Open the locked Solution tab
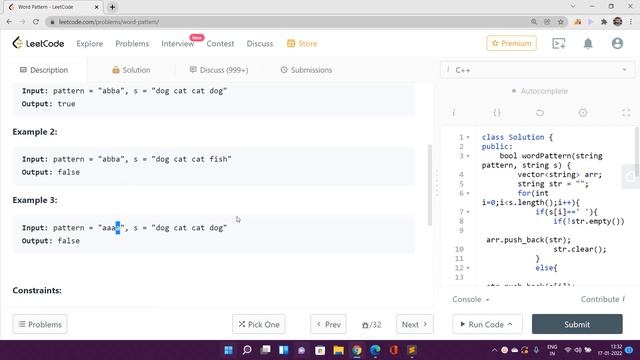The image size is (640, 360). 131,70
